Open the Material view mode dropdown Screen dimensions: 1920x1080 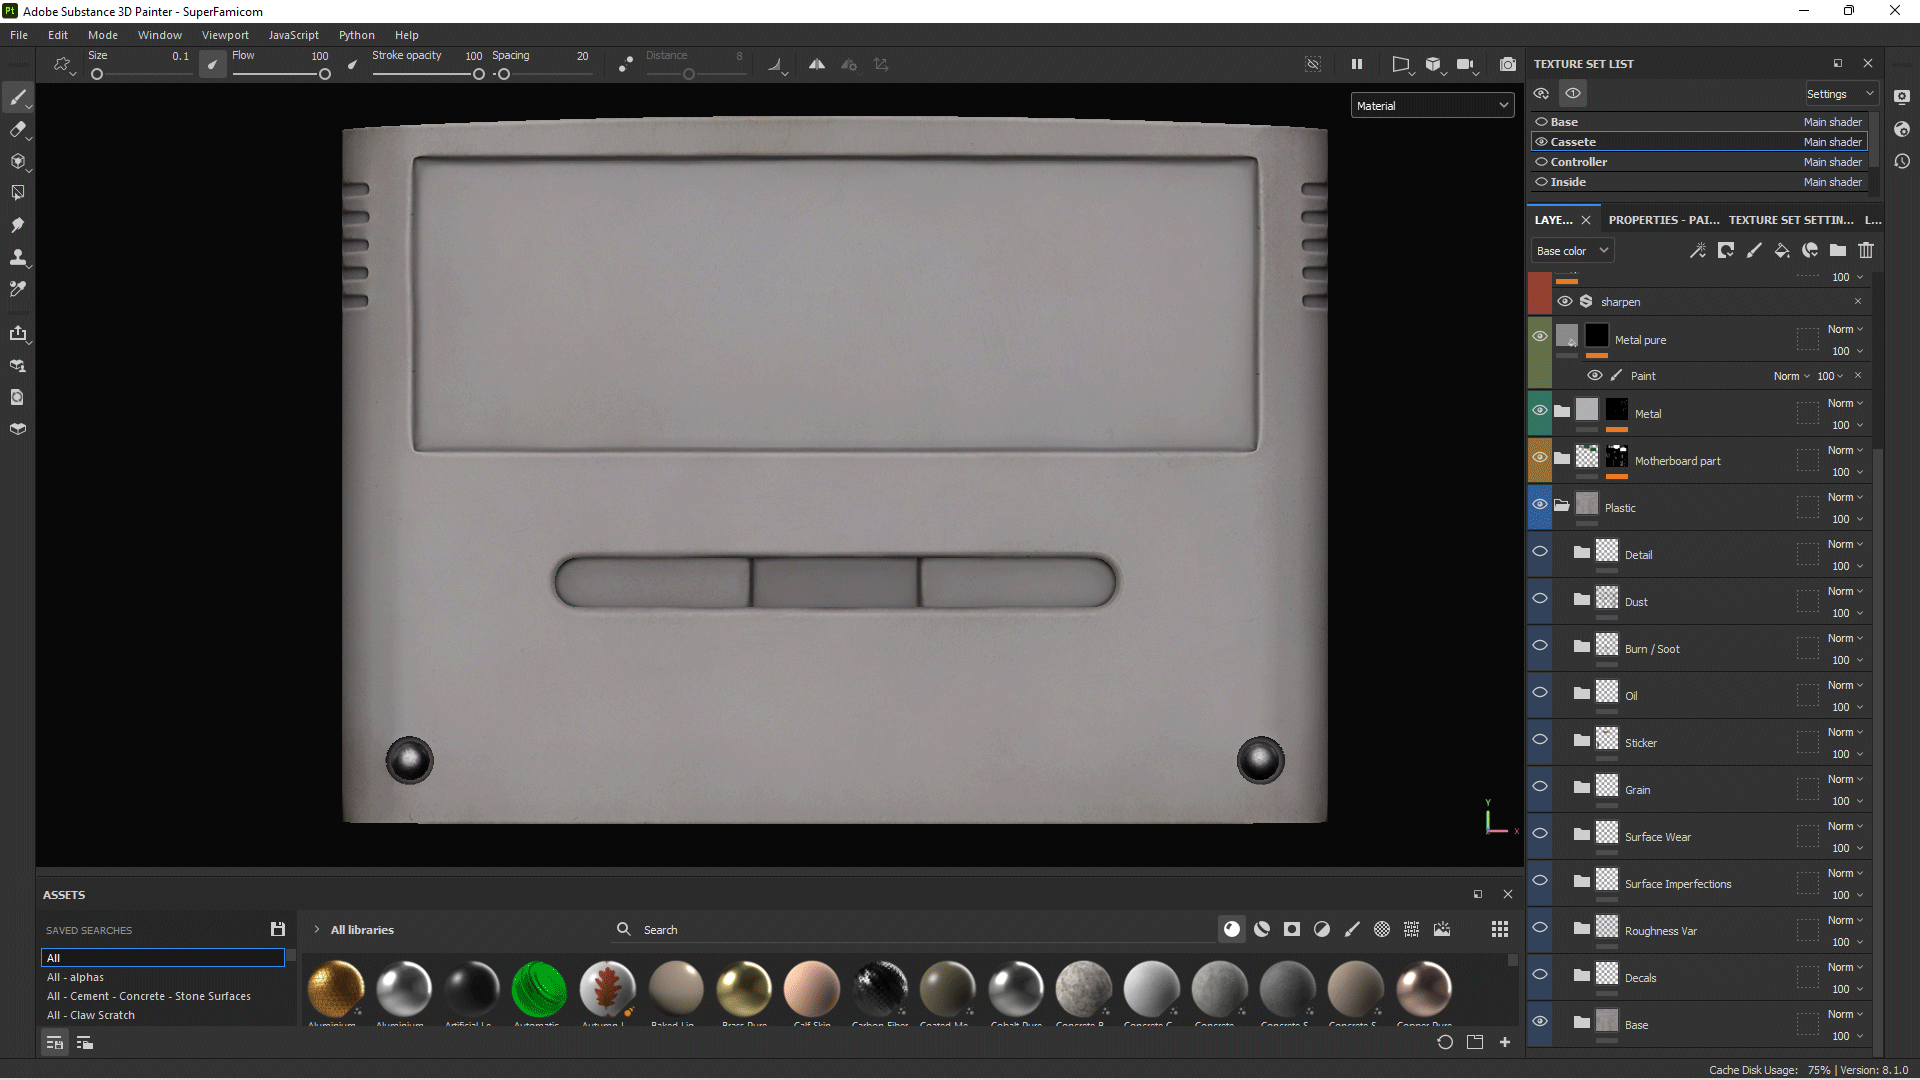coord(1432,105)
